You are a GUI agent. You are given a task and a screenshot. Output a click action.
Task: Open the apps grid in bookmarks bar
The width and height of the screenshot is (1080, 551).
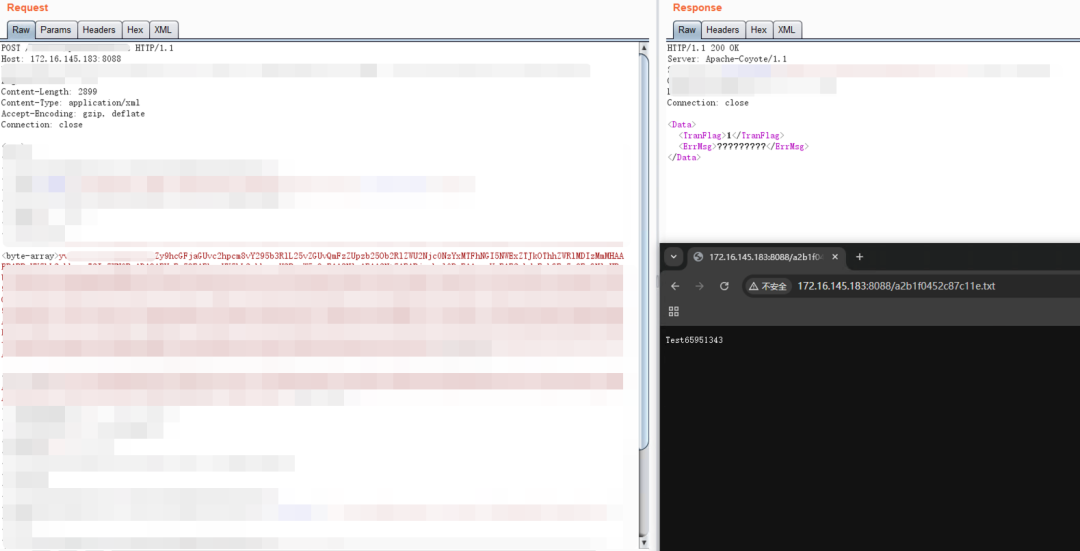pyautogui.click(x=673, y=311)
